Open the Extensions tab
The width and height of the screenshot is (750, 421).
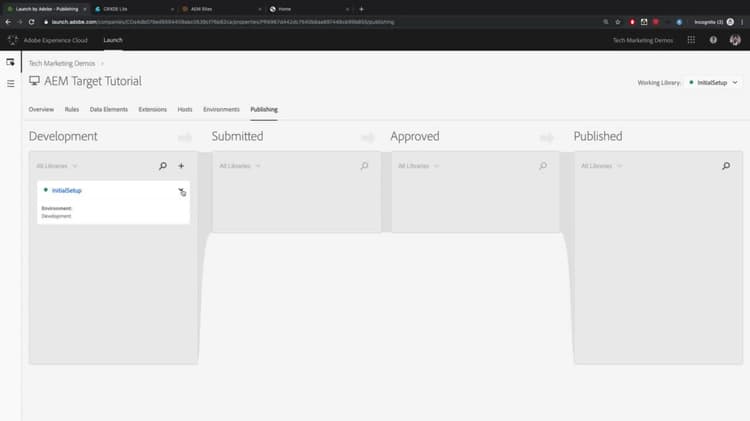click(153, 110)
